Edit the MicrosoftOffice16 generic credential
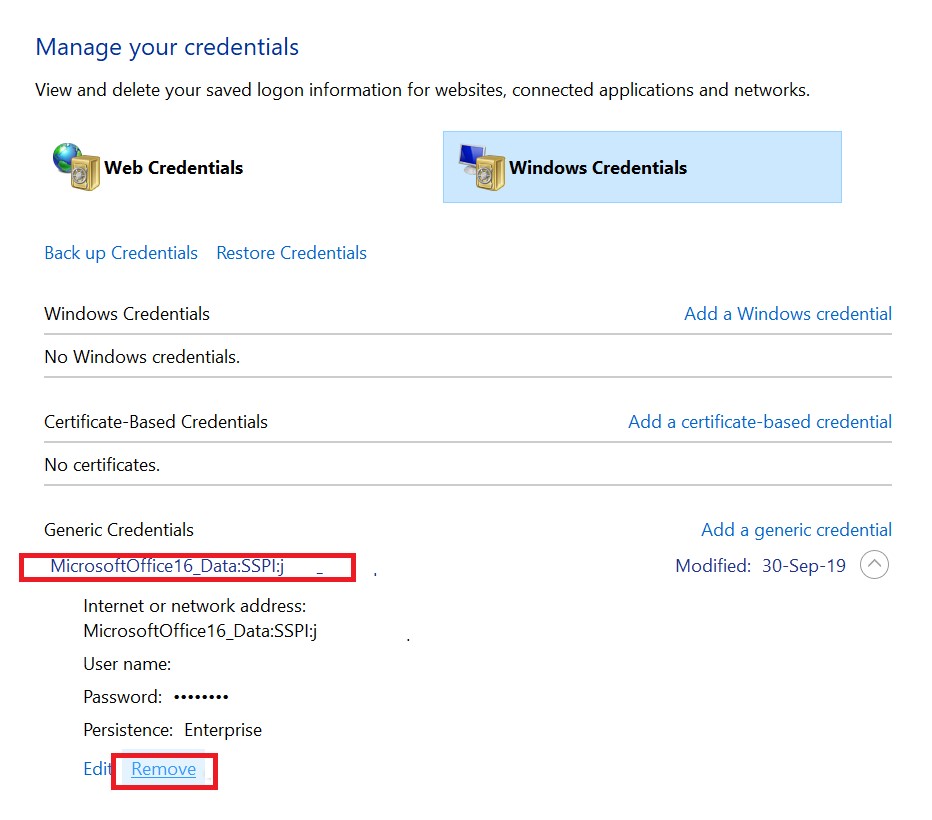Image resolution: width=932 pixels, height=820 pixels. 97,769
